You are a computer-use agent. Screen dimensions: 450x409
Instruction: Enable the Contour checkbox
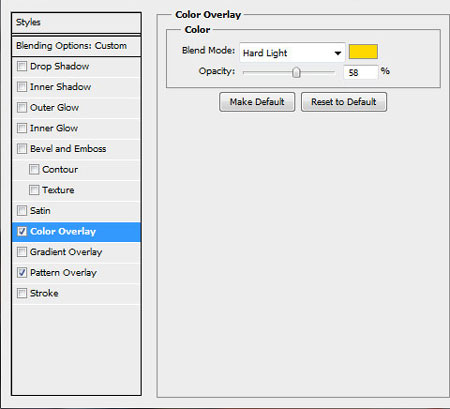coord(34,169)
